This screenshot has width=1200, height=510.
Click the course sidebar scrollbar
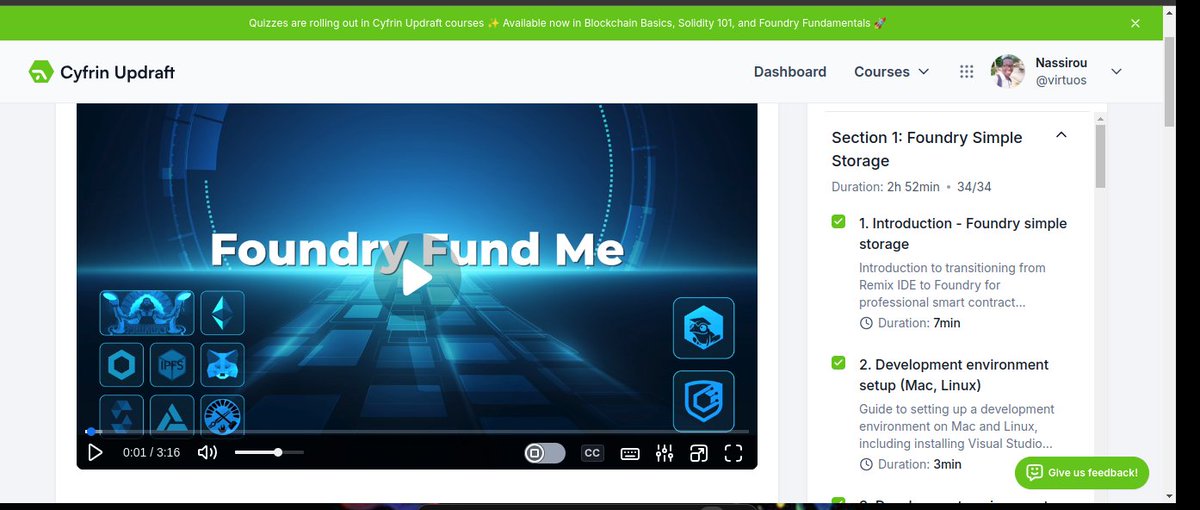tap(1100, 157)
